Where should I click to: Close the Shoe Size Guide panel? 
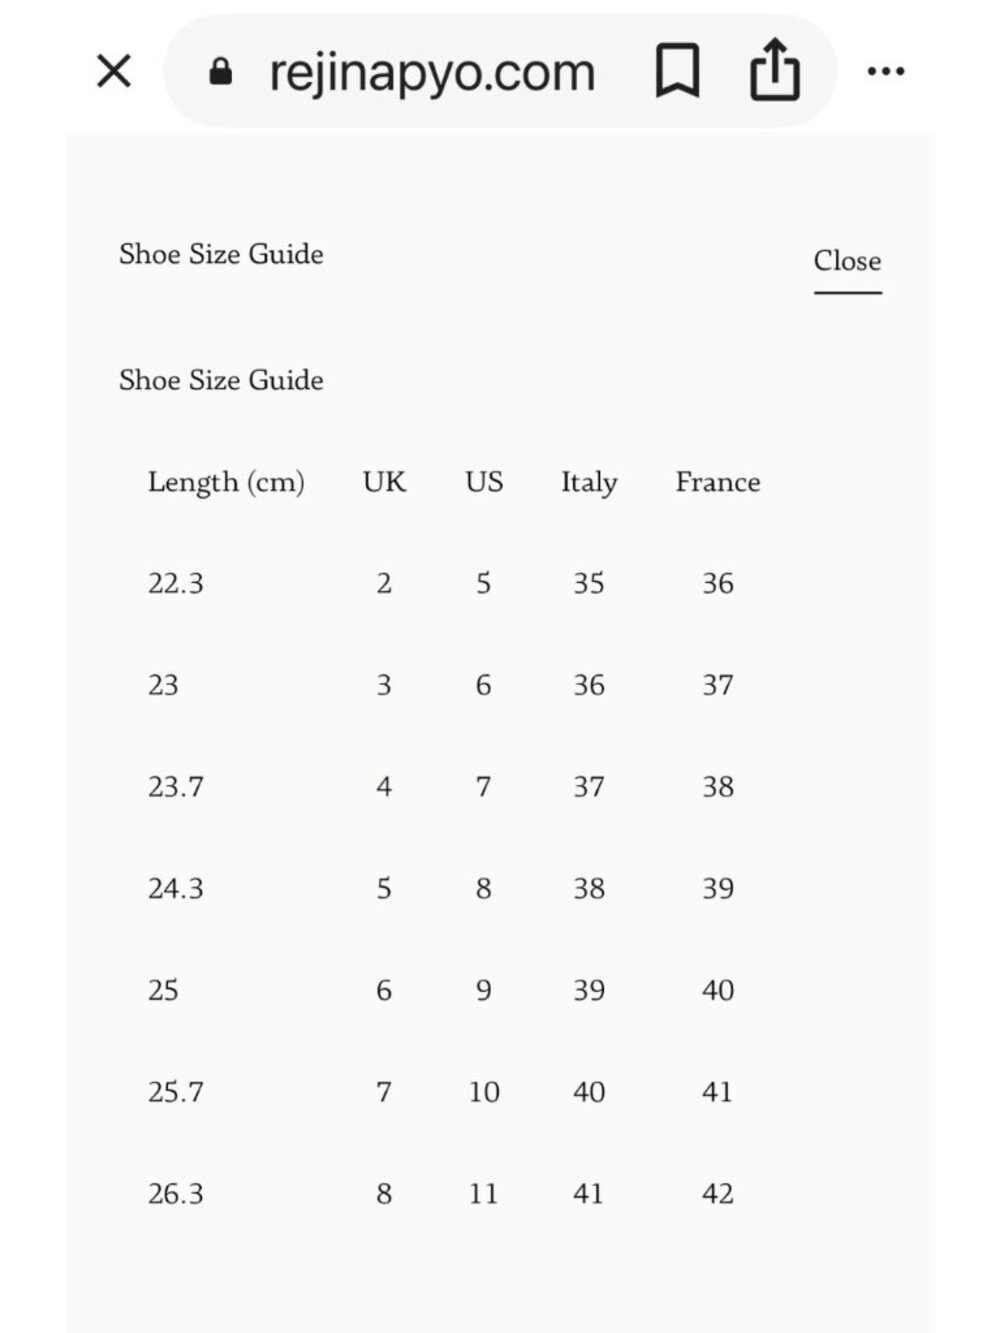[847, 262]
